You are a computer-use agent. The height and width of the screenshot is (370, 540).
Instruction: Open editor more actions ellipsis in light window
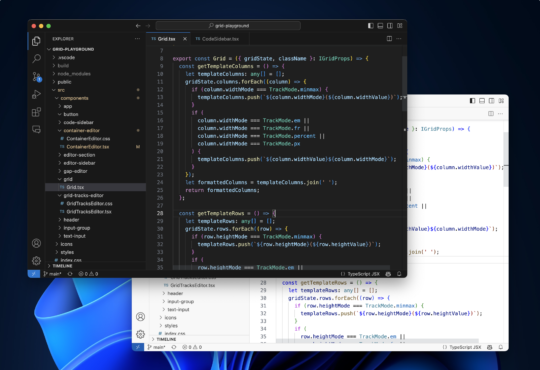[x=500, y=113]
